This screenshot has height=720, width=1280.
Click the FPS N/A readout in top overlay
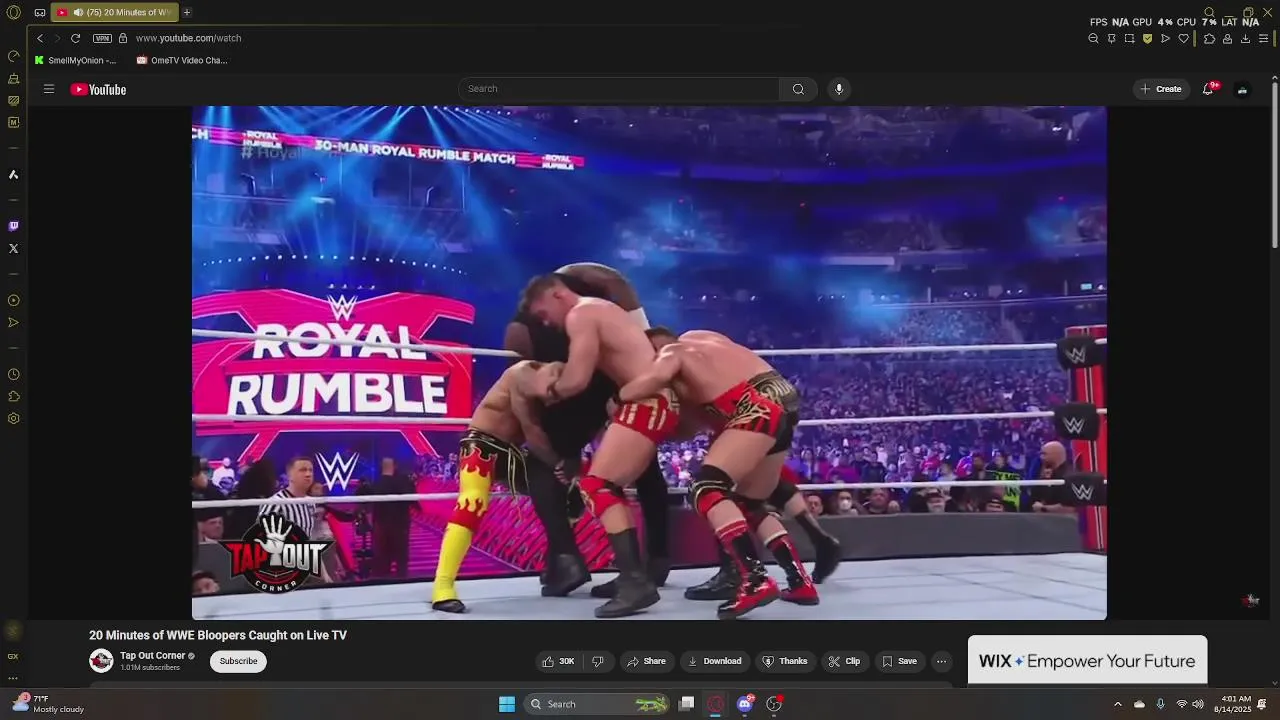tap(1109, 22)
